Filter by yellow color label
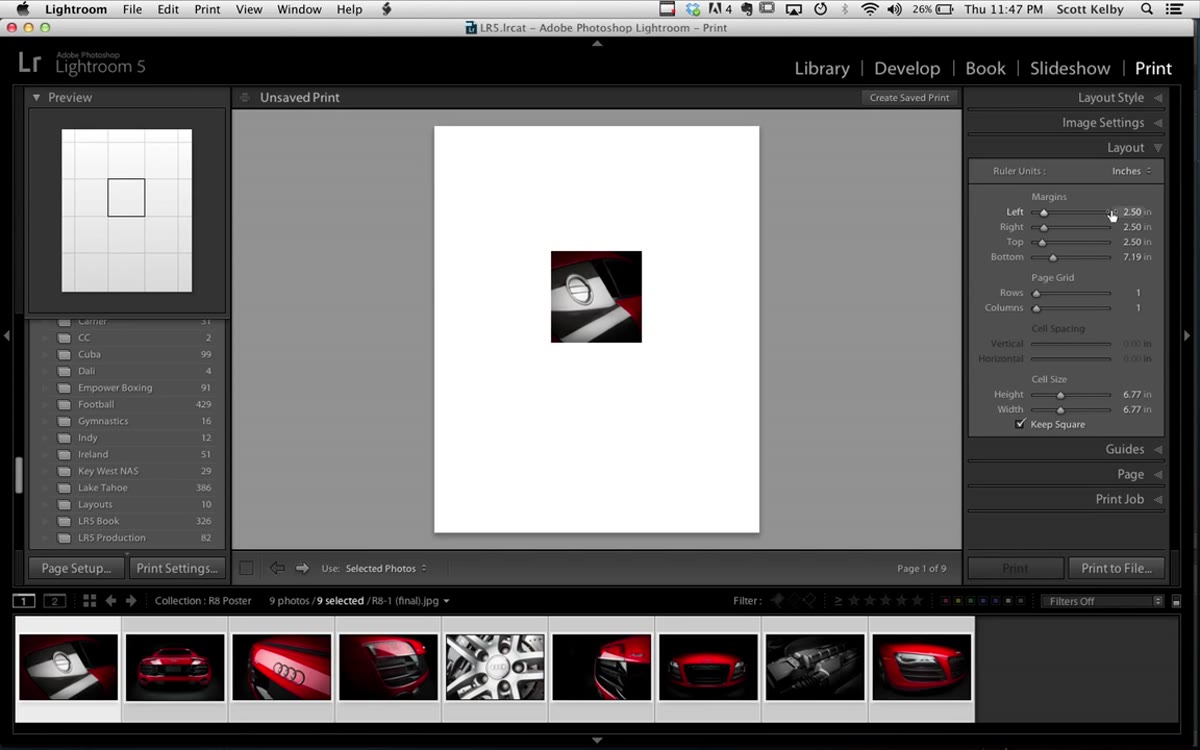1200x750 pixels. 960,601
